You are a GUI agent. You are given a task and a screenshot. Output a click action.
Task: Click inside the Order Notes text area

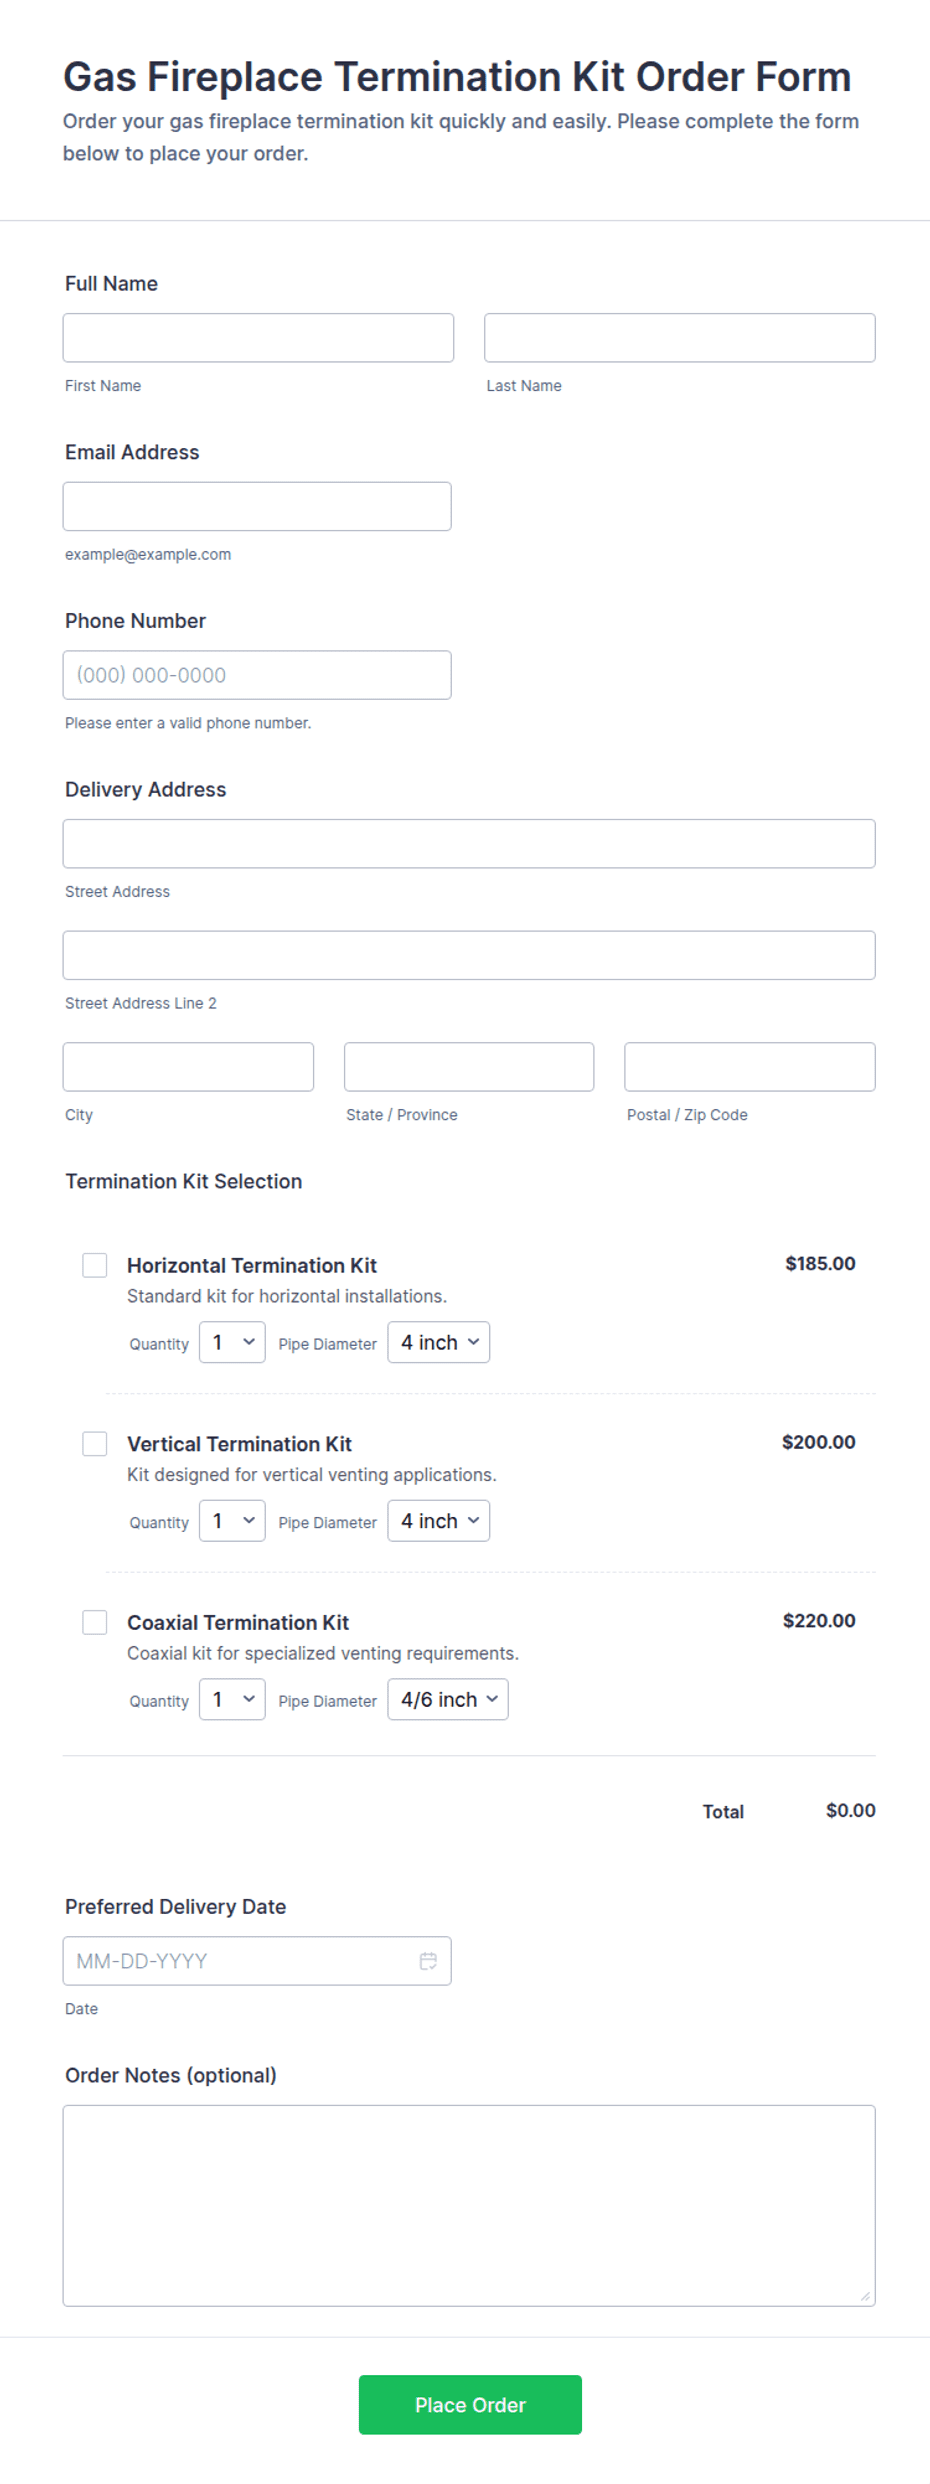(x=469, y=2206)
